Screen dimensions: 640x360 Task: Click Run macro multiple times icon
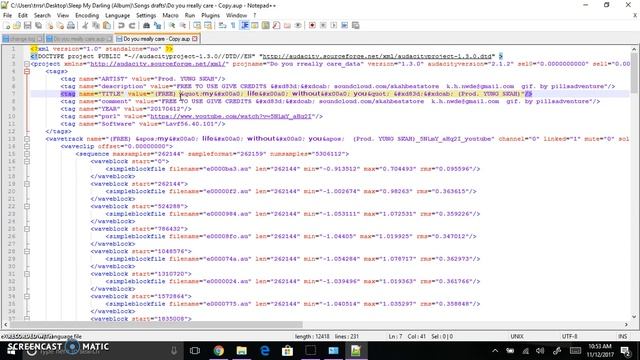[344, 26]
